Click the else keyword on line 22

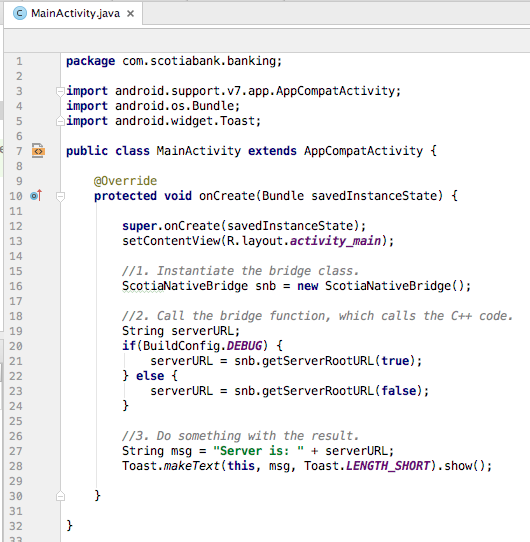150,376
